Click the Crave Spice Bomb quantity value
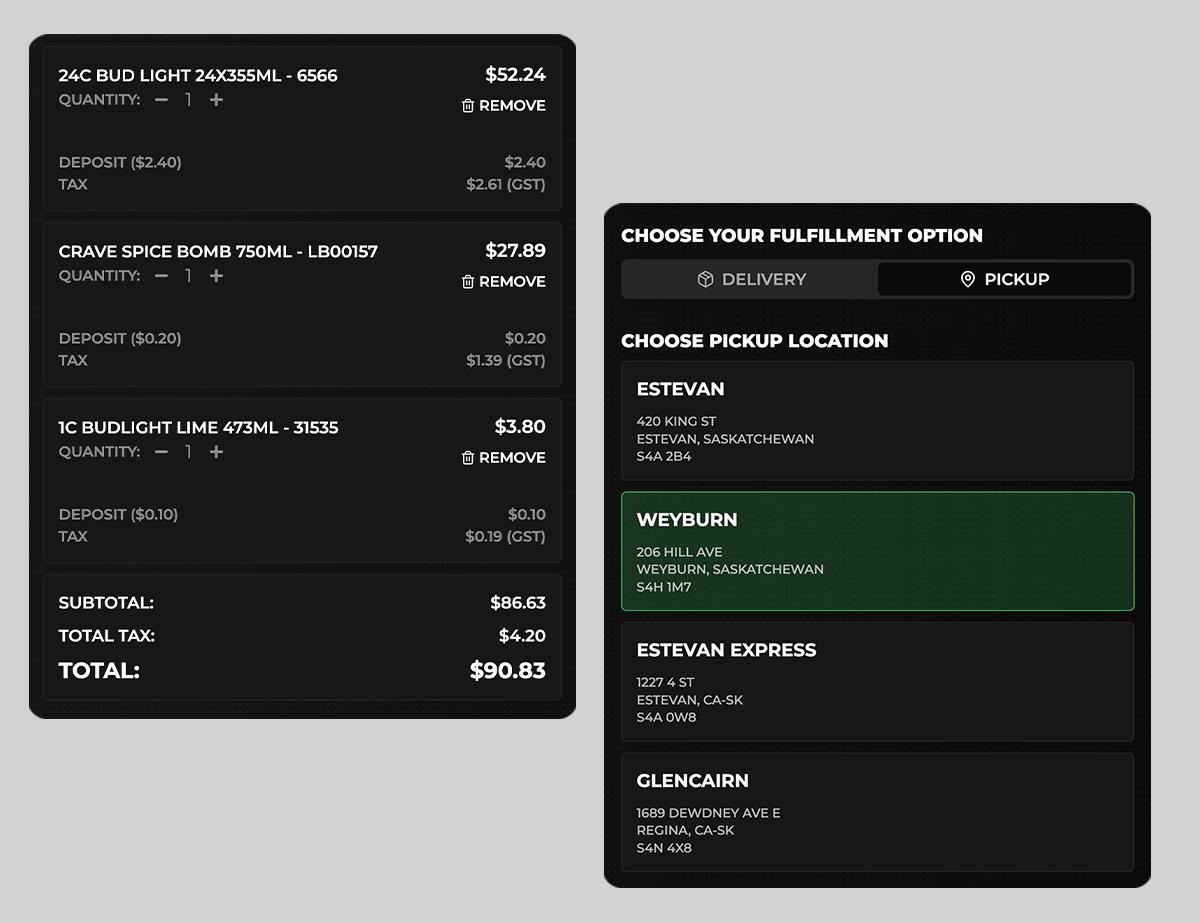The height and width of the screenshot is (923, 1200). pyautogui.click(x=188, y=276)
